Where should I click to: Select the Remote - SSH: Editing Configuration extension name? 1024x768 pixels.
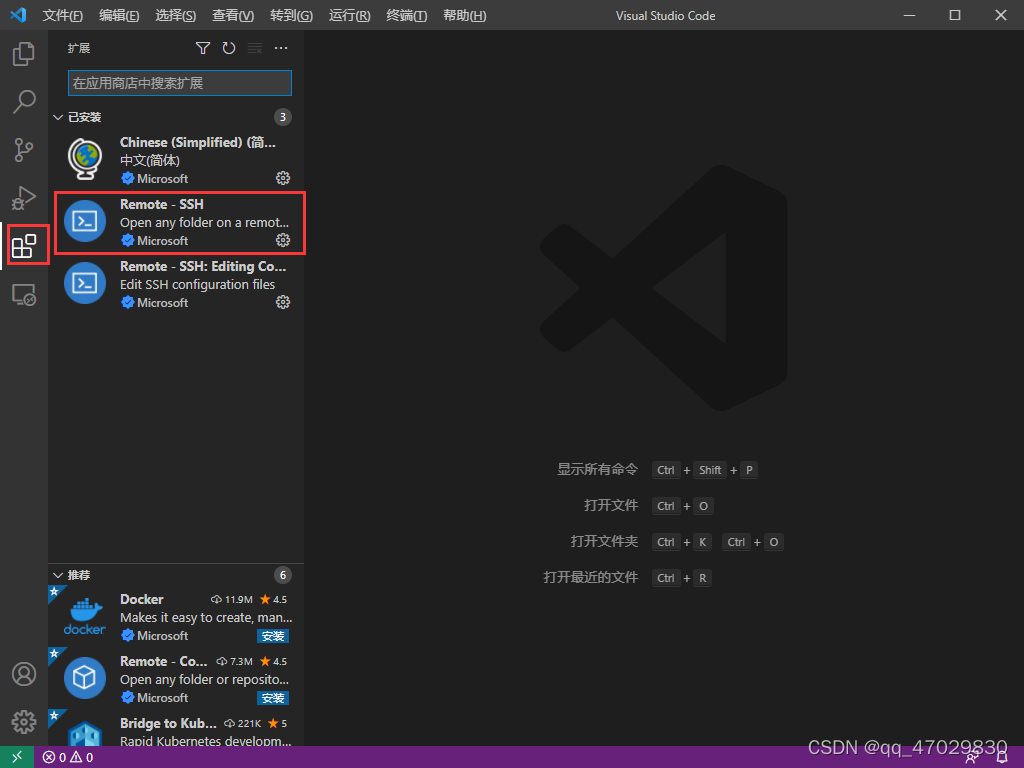[x=203, y=266]
